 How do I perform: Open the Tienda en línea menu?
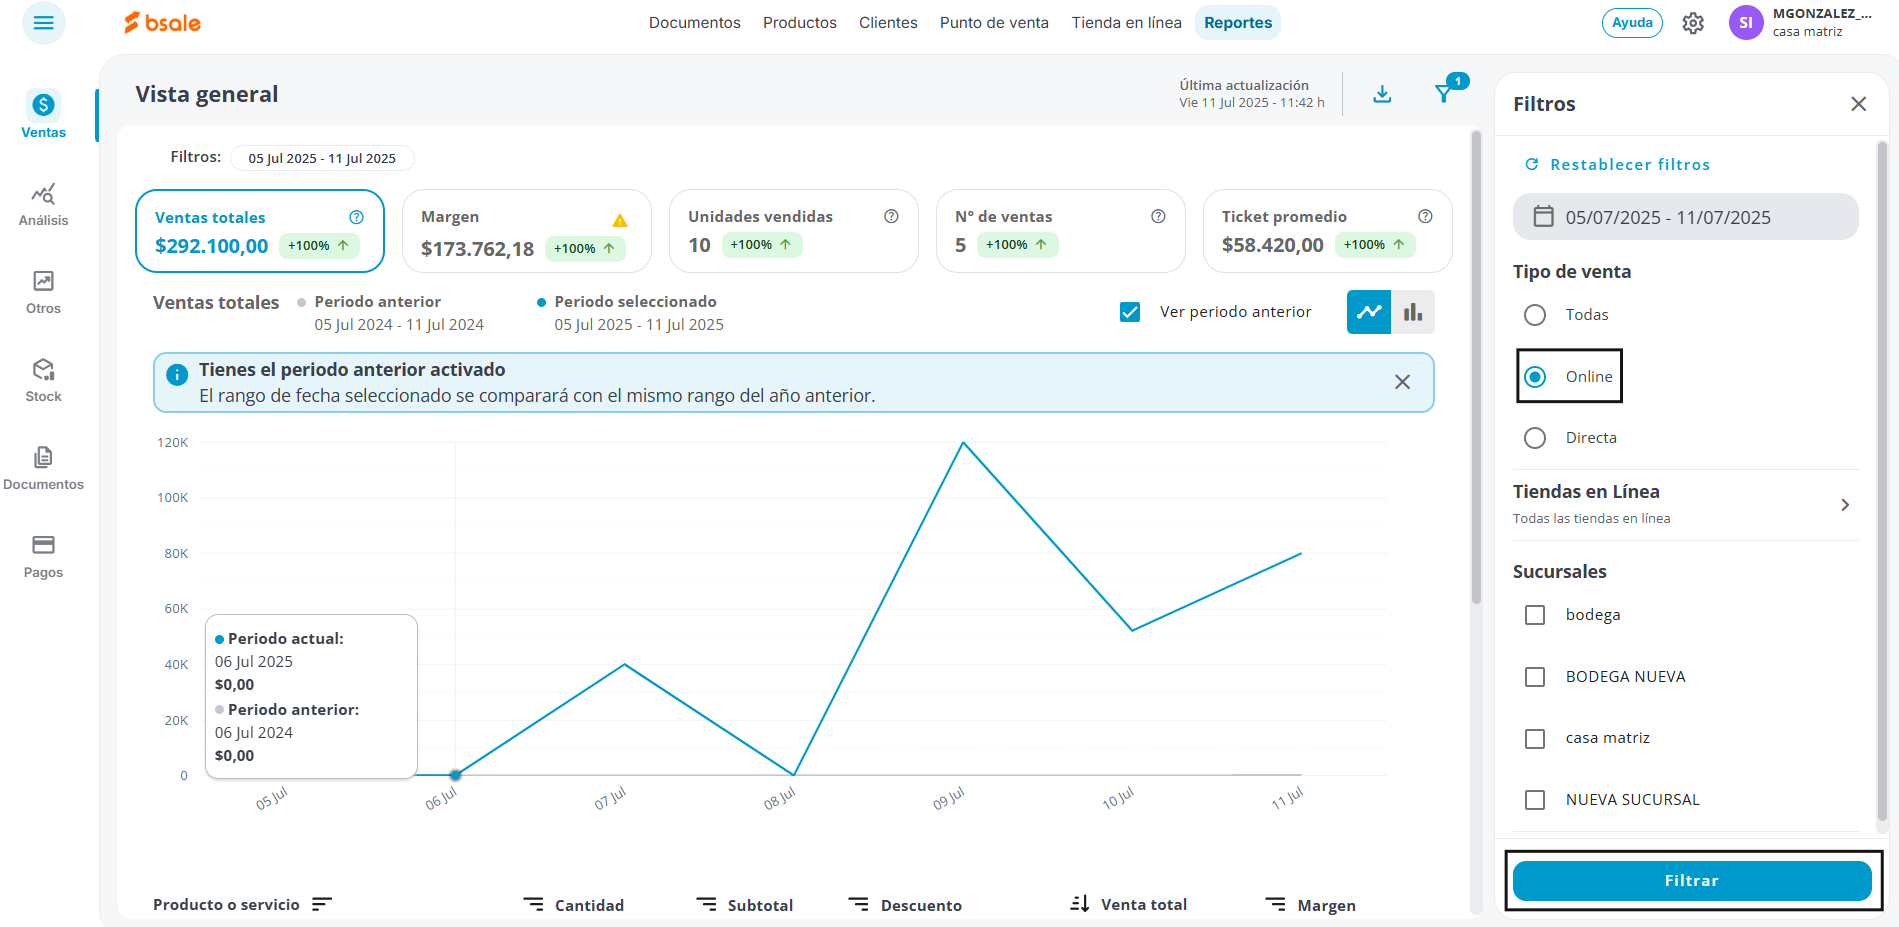coord(1127,22)
